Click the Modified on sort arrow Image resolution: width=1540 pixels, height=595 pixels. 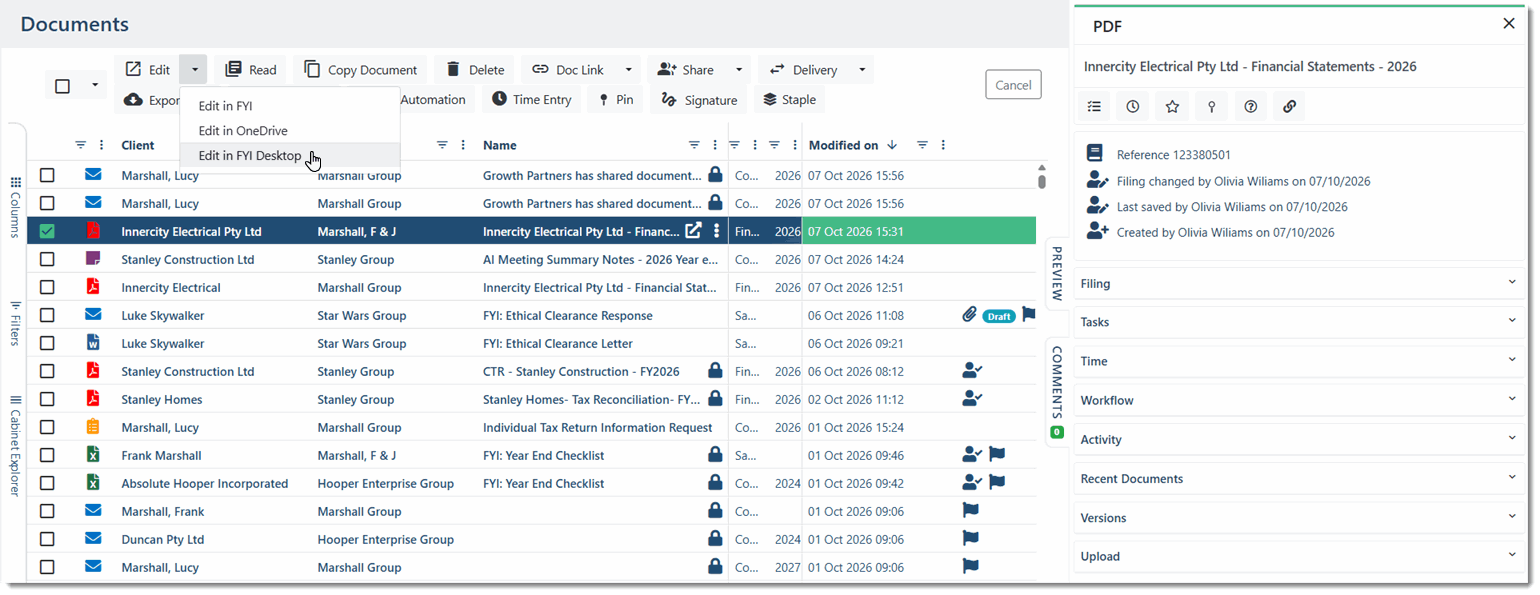(892, 145)
